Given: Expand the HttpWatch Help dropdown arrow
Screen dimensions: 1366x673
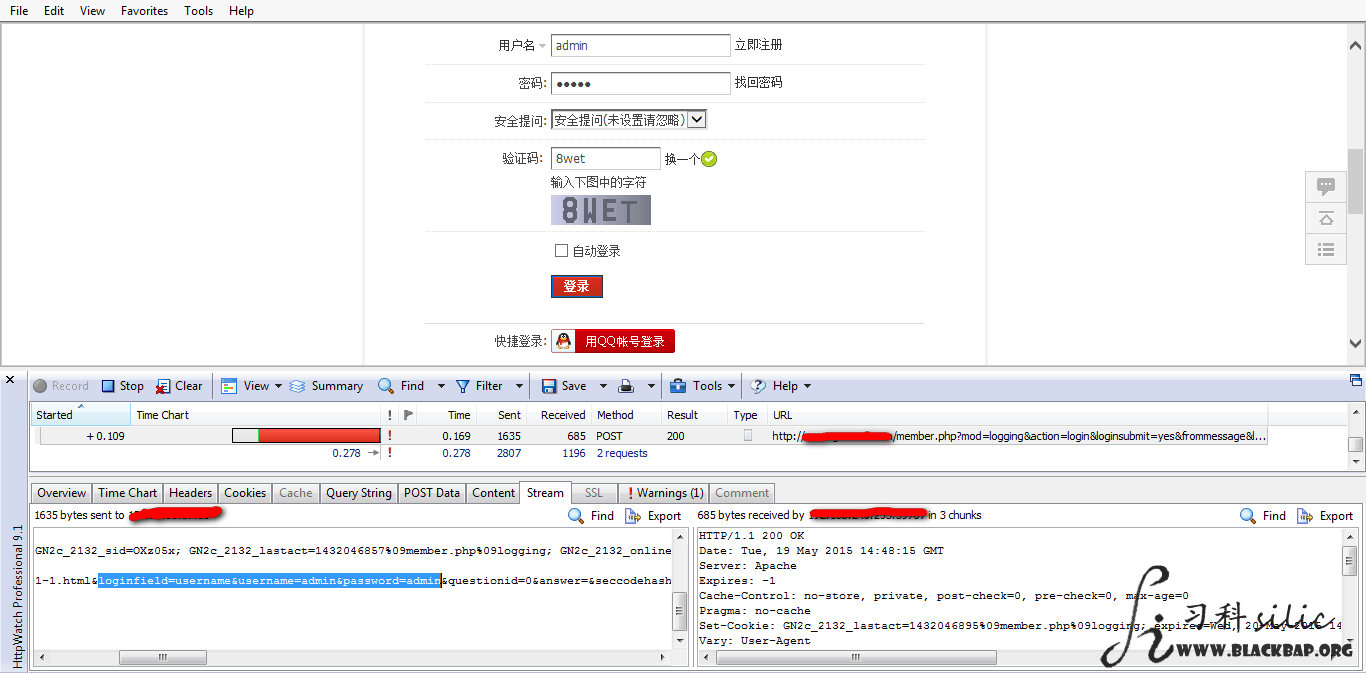Looking at the screenshot, I should (x=808, y=386).
